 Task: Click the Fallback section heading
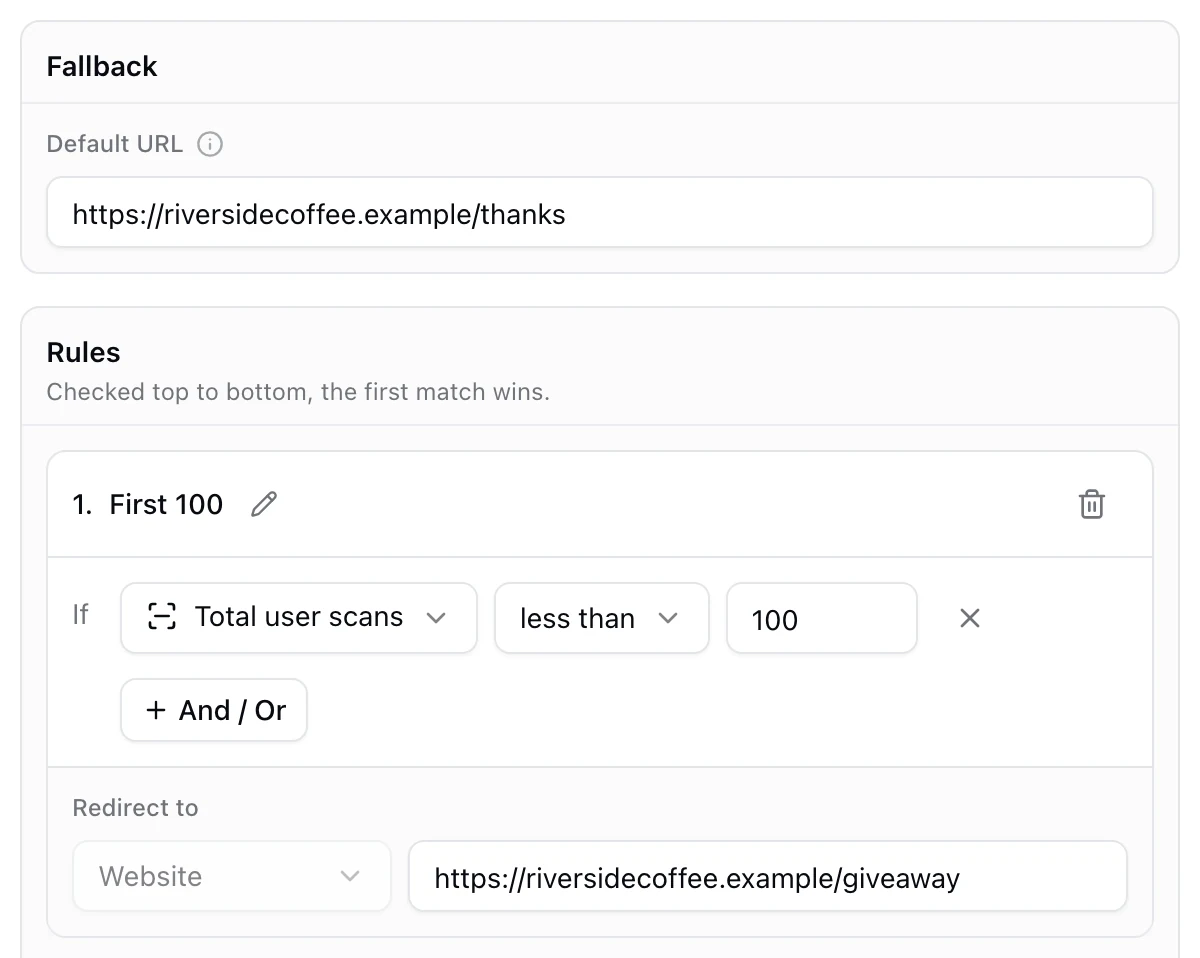coord(102,66)
